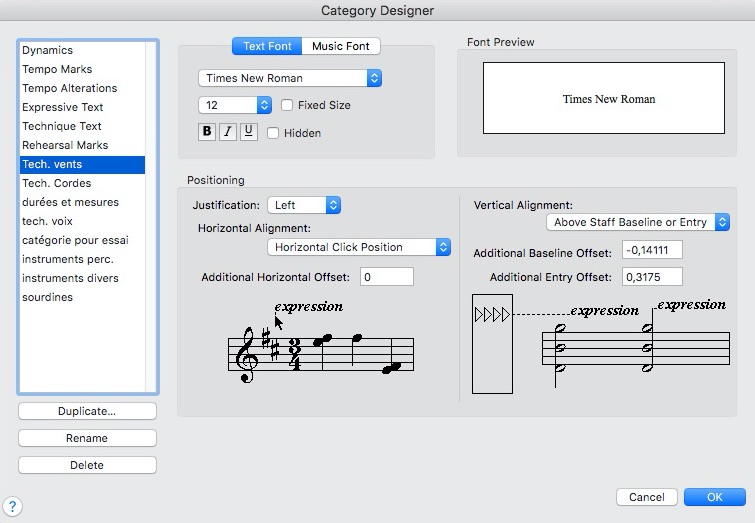Viewport: 755px width, 523px height.
Task: Enable the Fixed Size checkbox
Action: coord(287,105)
